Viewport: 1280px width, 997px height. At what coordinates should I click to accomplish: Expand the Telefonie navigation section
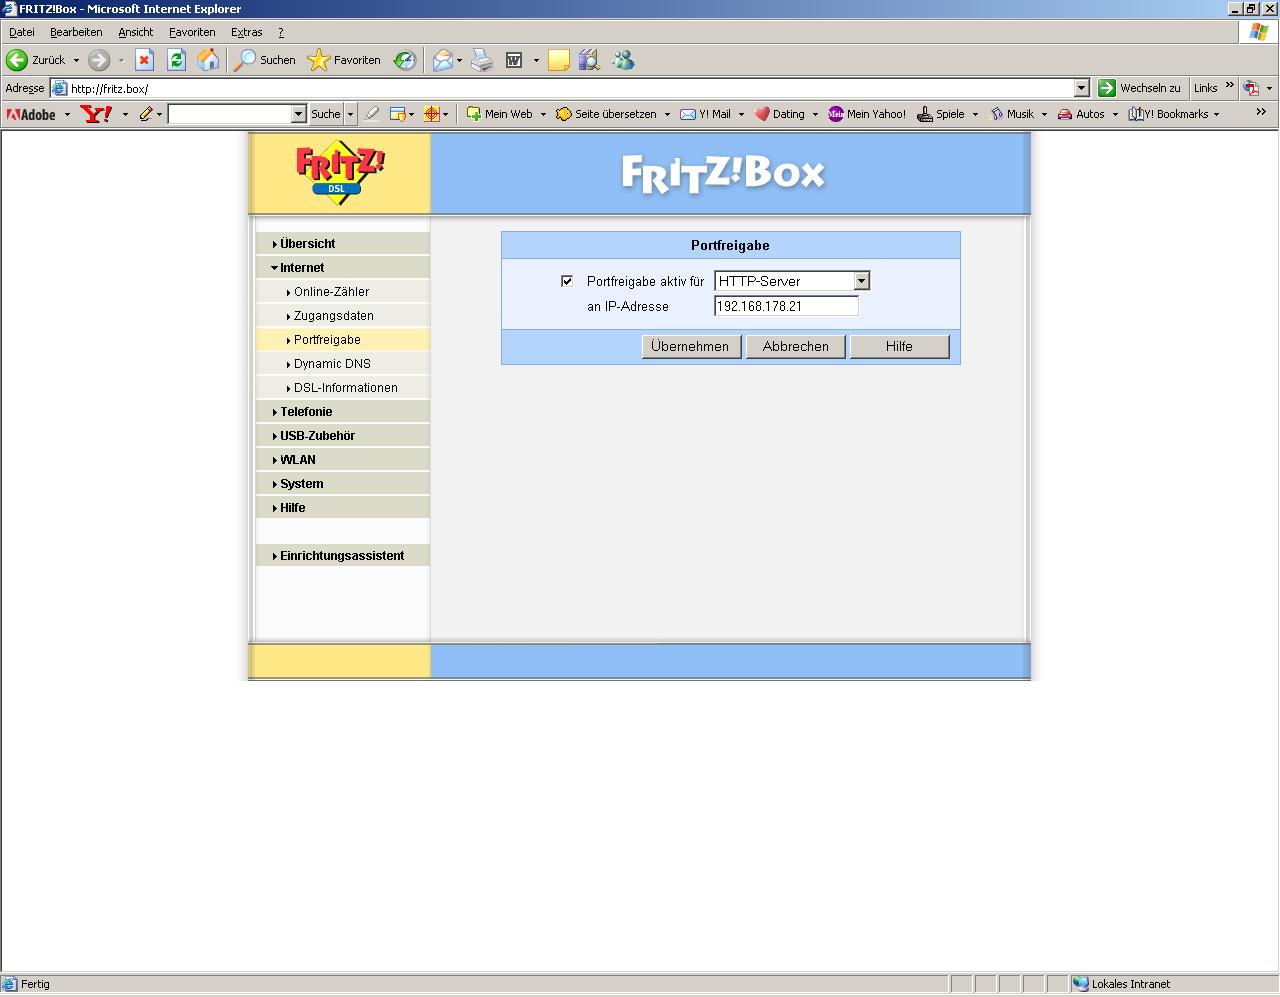(306, 412)
